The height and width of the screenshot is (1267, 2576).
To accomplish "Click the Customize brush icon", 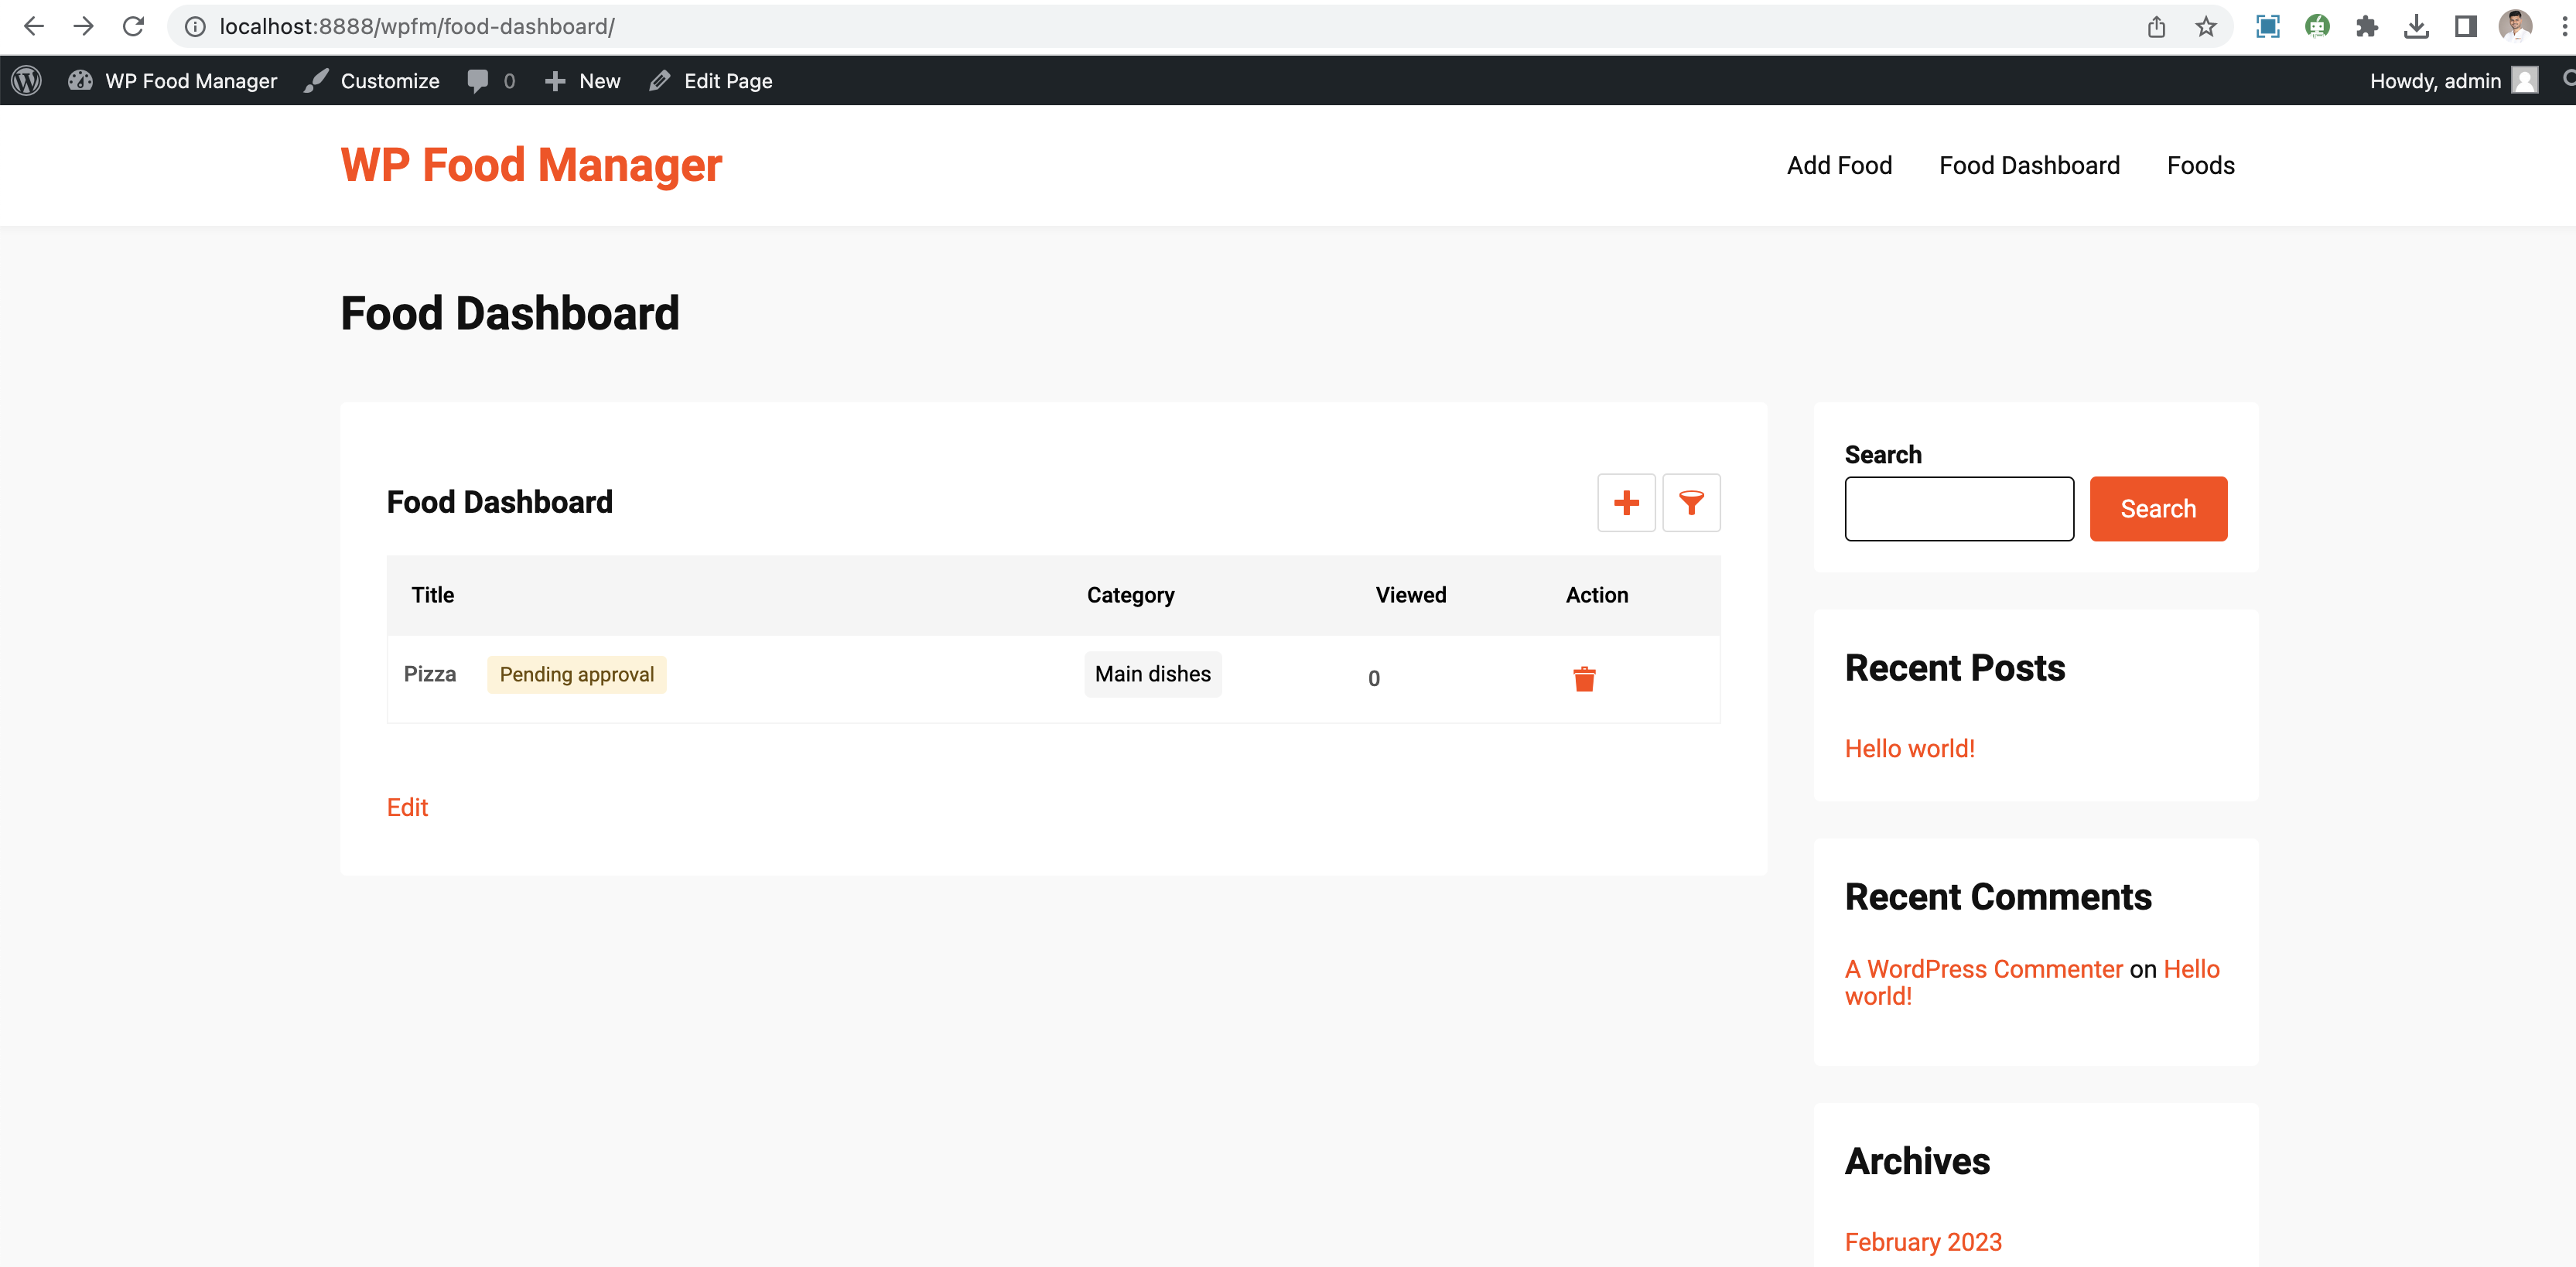I will [x=315, y=80].
